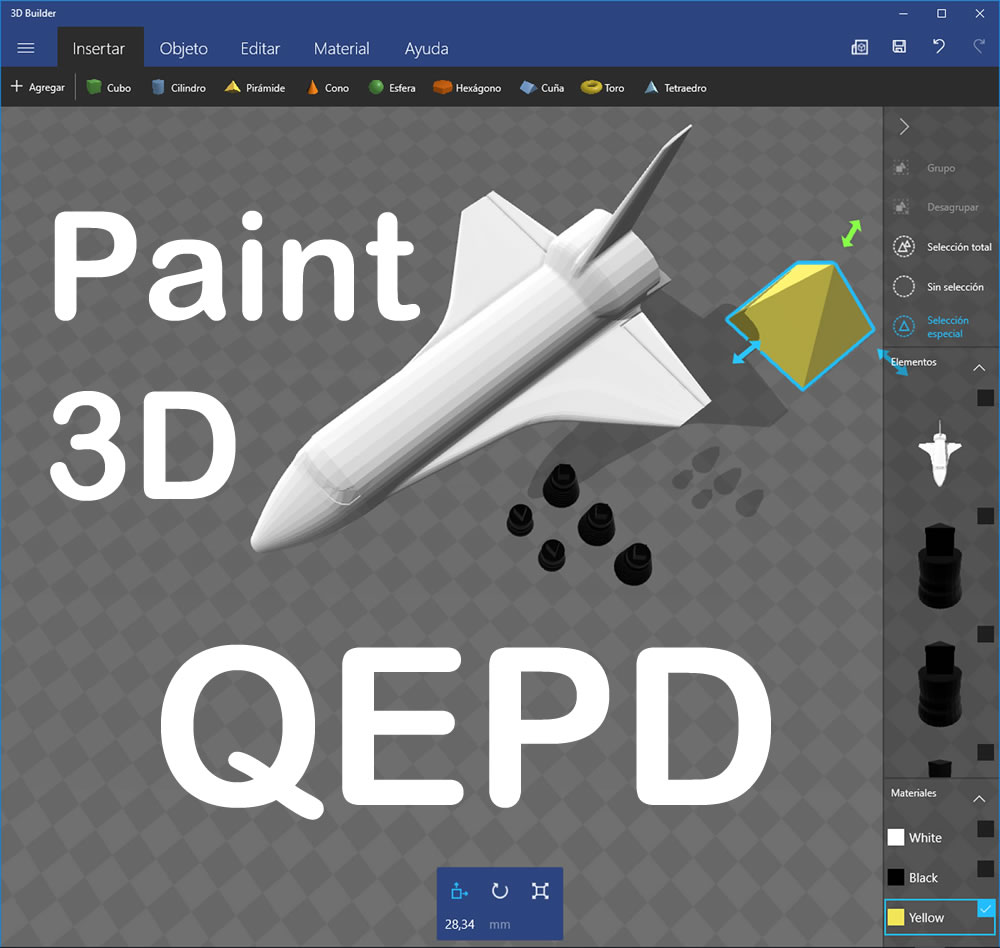The image size is (1000, 948).
Task: Open the Editar tab
Action: pos(260,48)
